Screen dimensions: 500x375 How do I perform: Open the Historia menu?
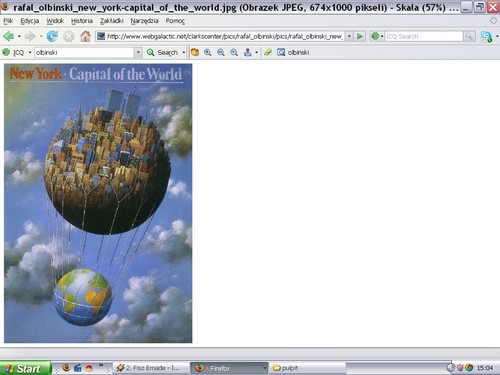coord(82,21)
